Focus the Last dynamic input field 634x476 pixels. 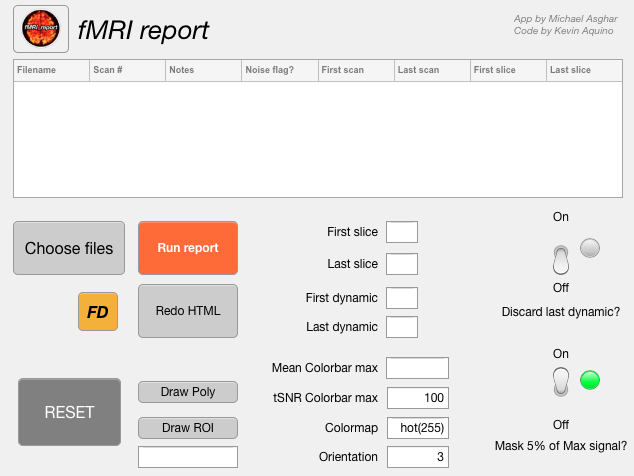(402, 327)
